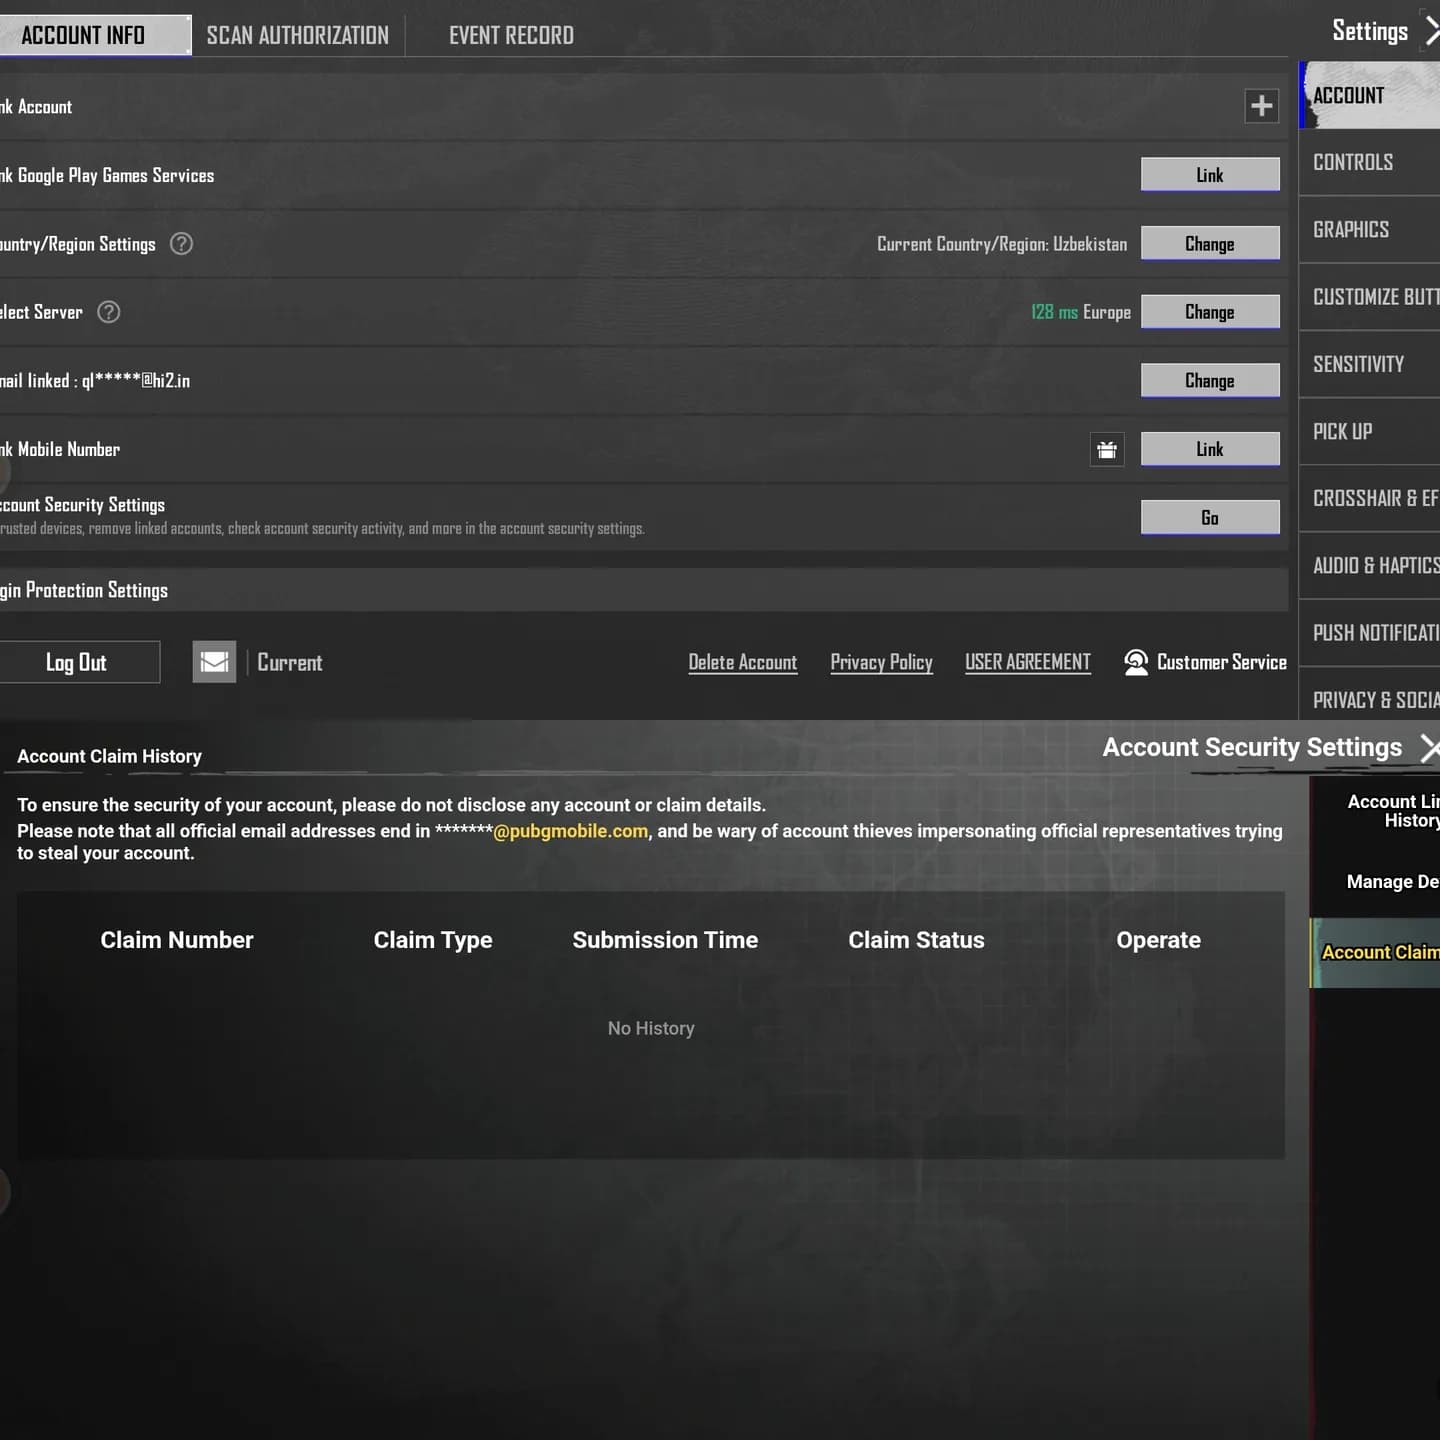Select Account in the Settings sidebar

coord(1369,95)
